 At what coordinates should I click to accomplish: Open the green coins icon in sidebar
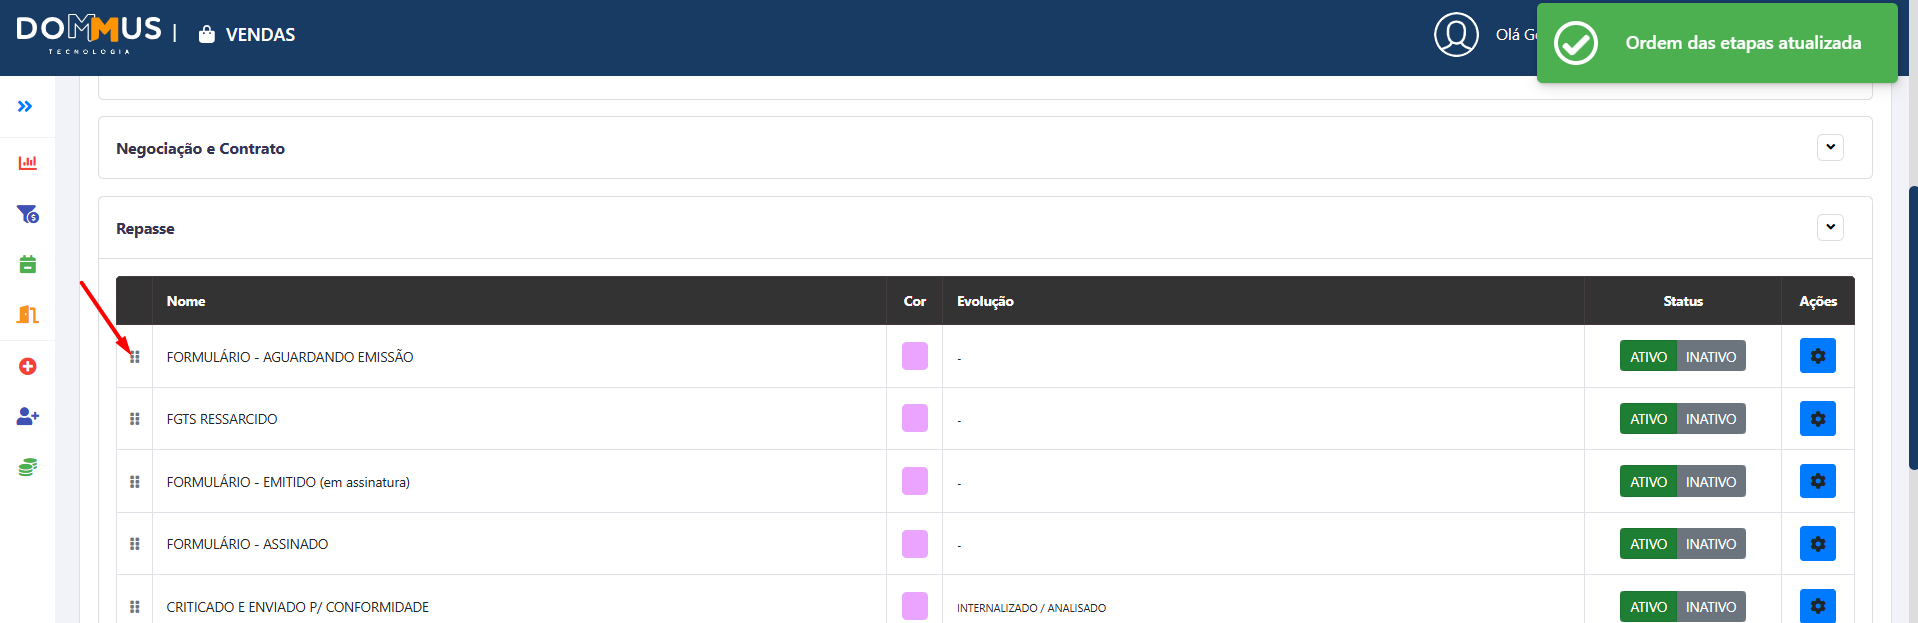[28, 467]
